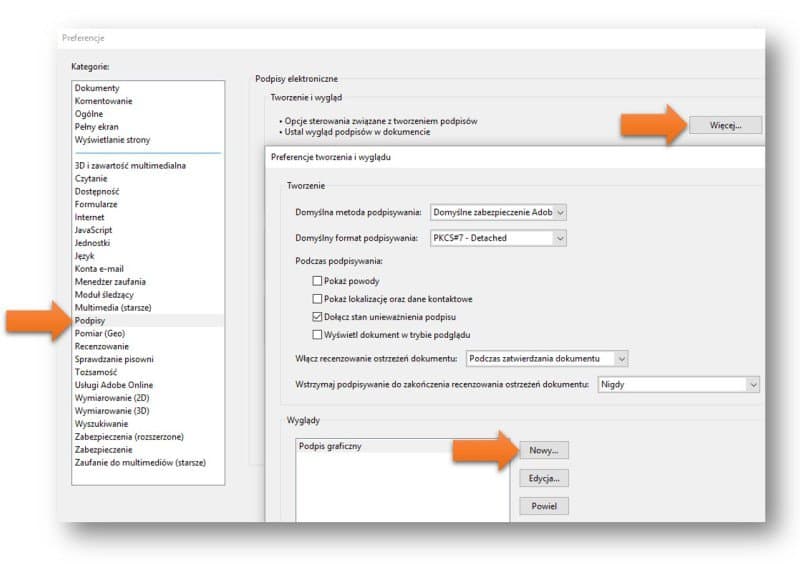The image size is (800, 564).
Task: Select the Menedżer zaufania category
Action: (147, 282)
